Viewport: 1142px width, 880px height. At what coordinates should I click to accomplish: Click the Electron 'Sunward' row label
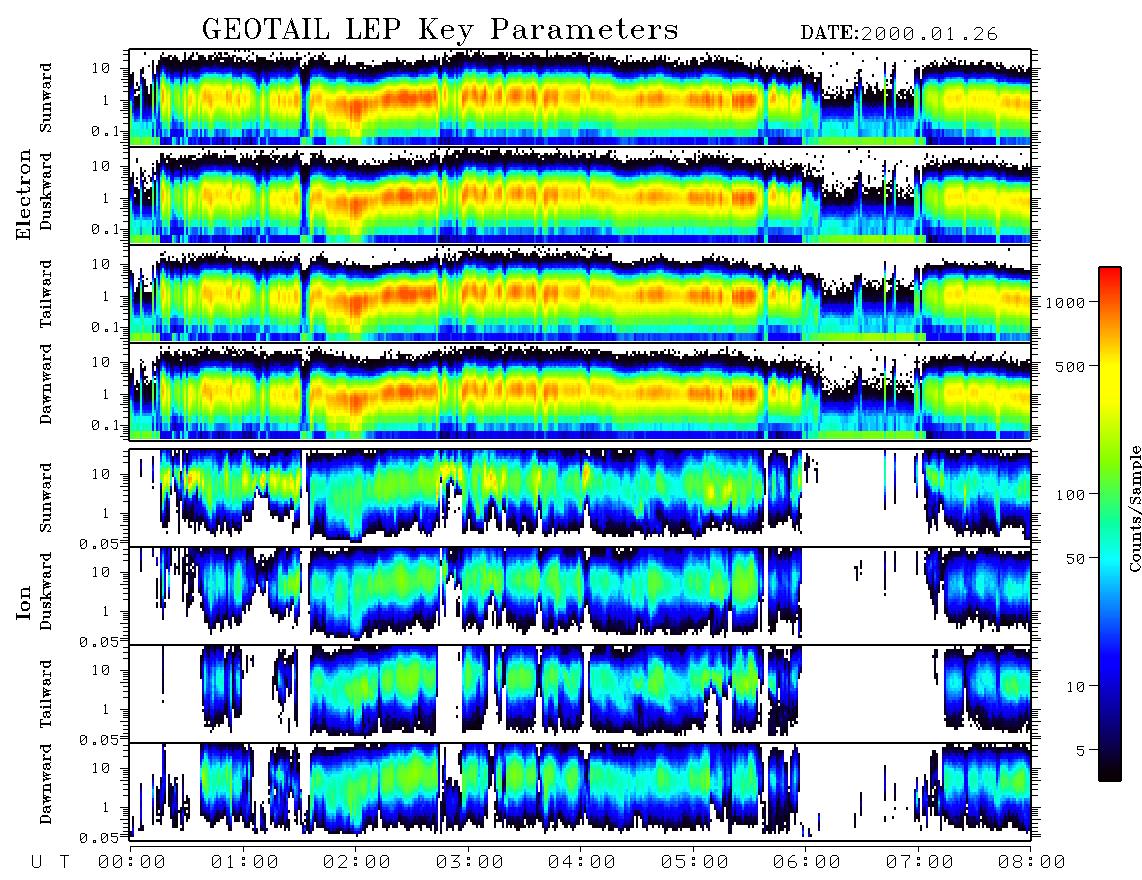click(46, 98)
